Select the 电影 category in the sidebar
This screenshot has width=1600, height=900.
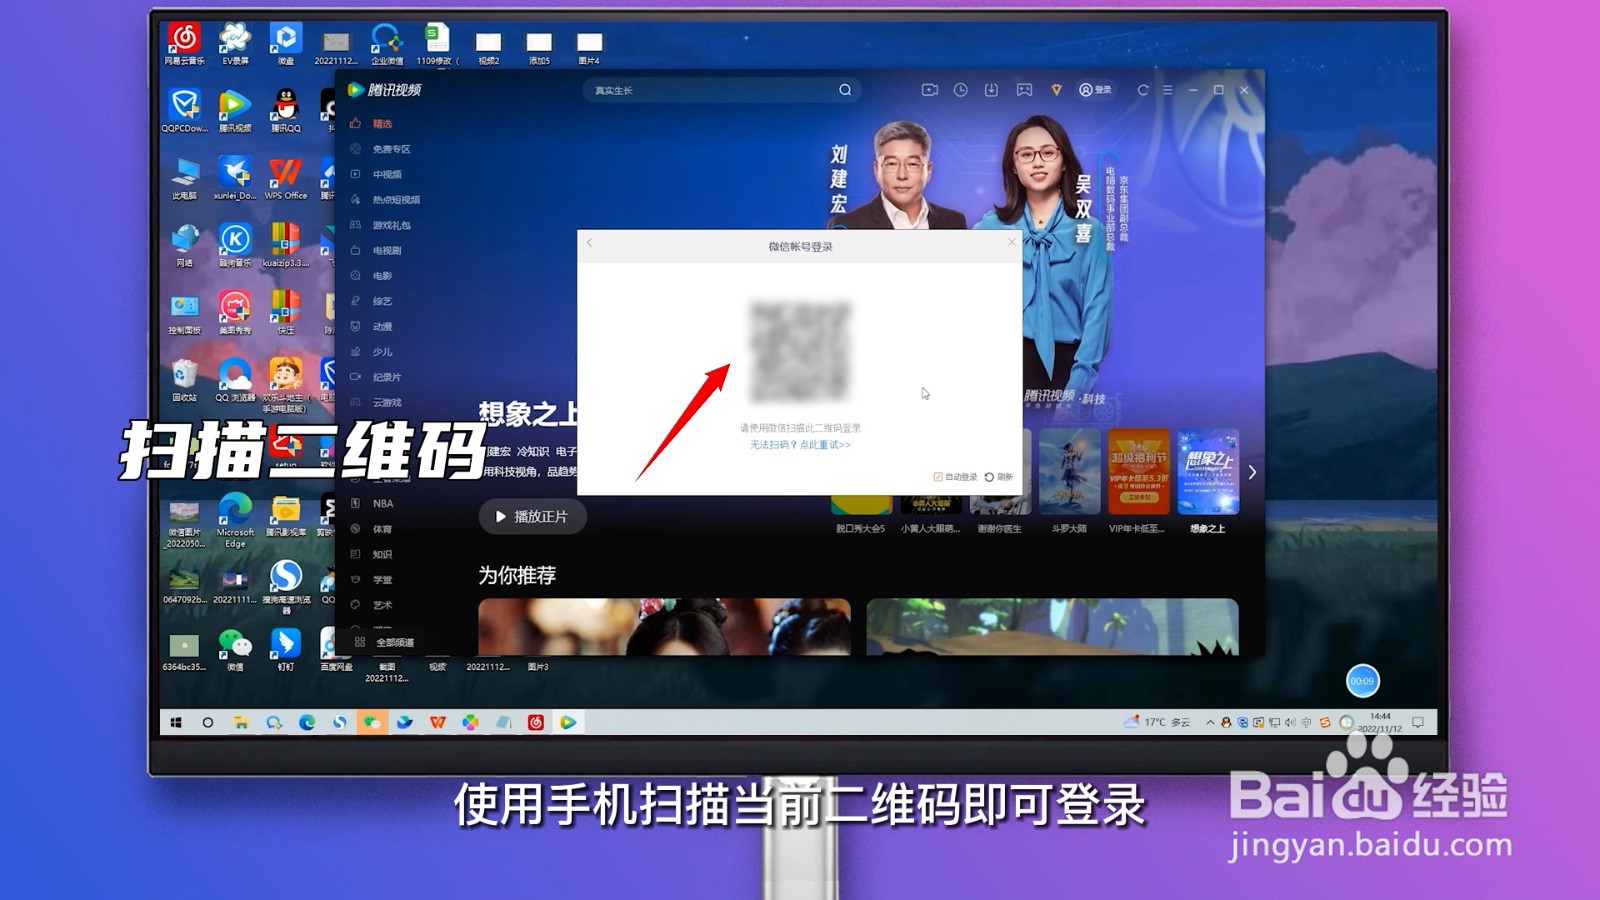coord(382,276)
